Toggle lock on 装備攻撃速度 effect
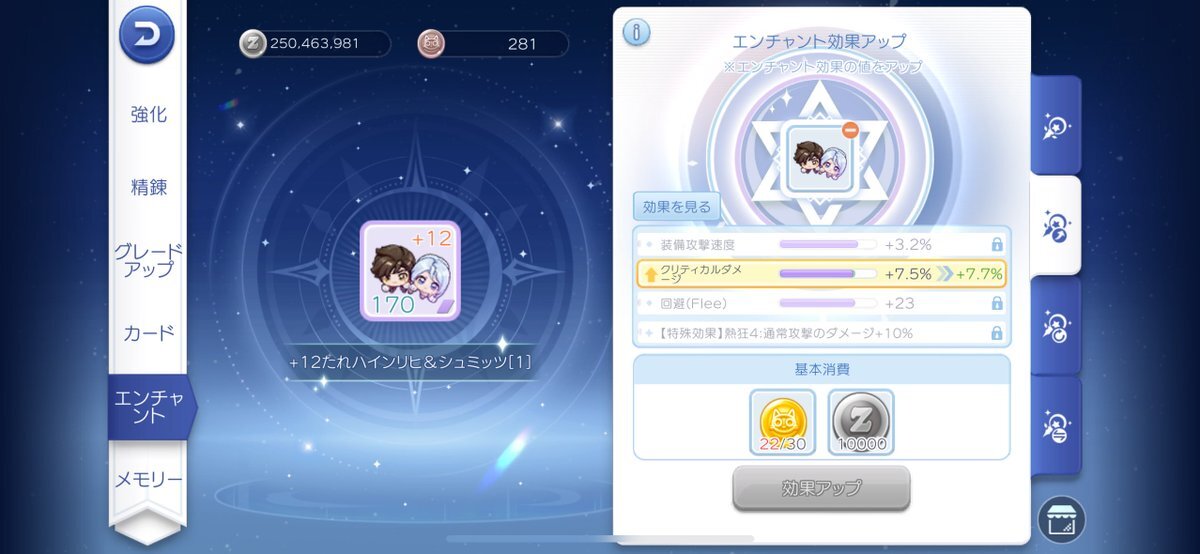The image size is (1200, 554). click(996, 244)
